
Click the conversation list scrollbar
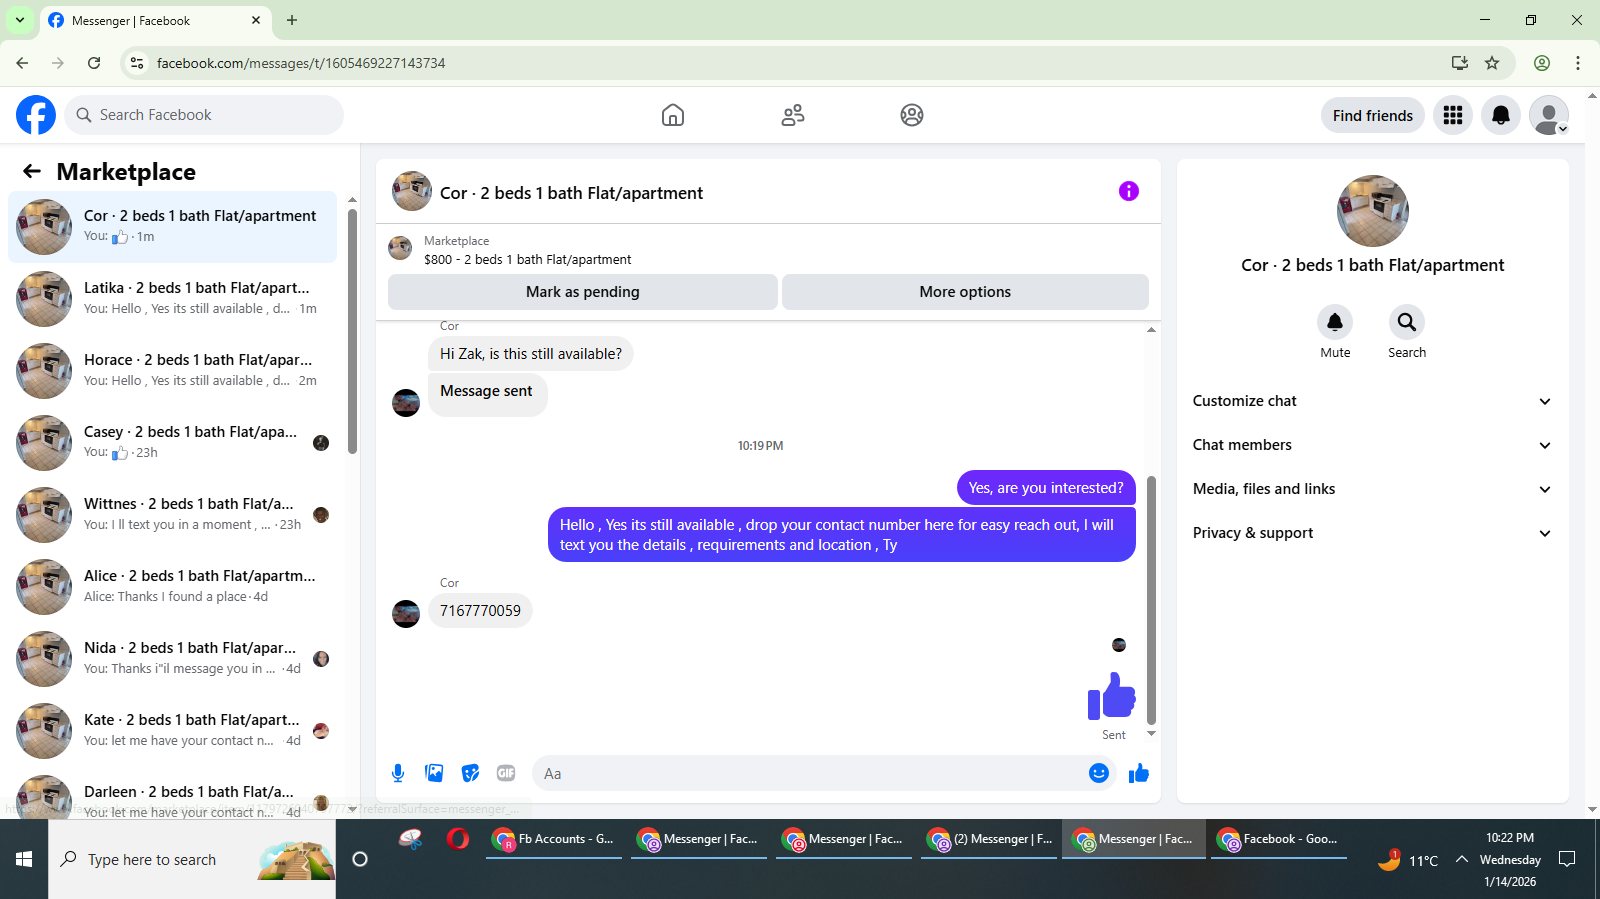pyautogui.click(x=352, y=331)
